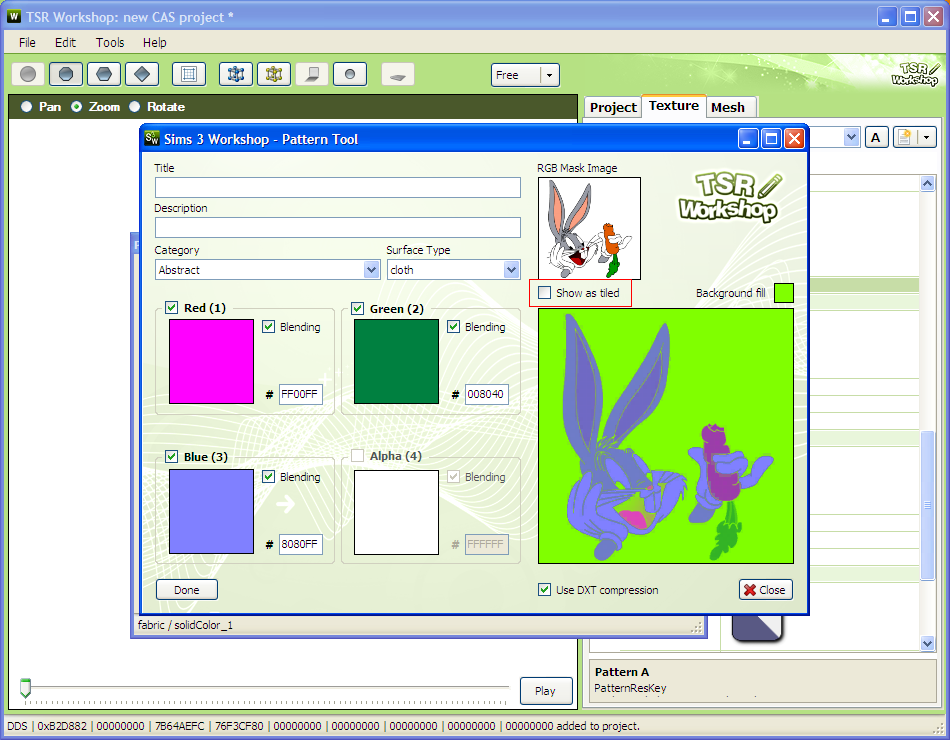
Task: Click the A button in Texture panel
Action: tap(876, 138)
